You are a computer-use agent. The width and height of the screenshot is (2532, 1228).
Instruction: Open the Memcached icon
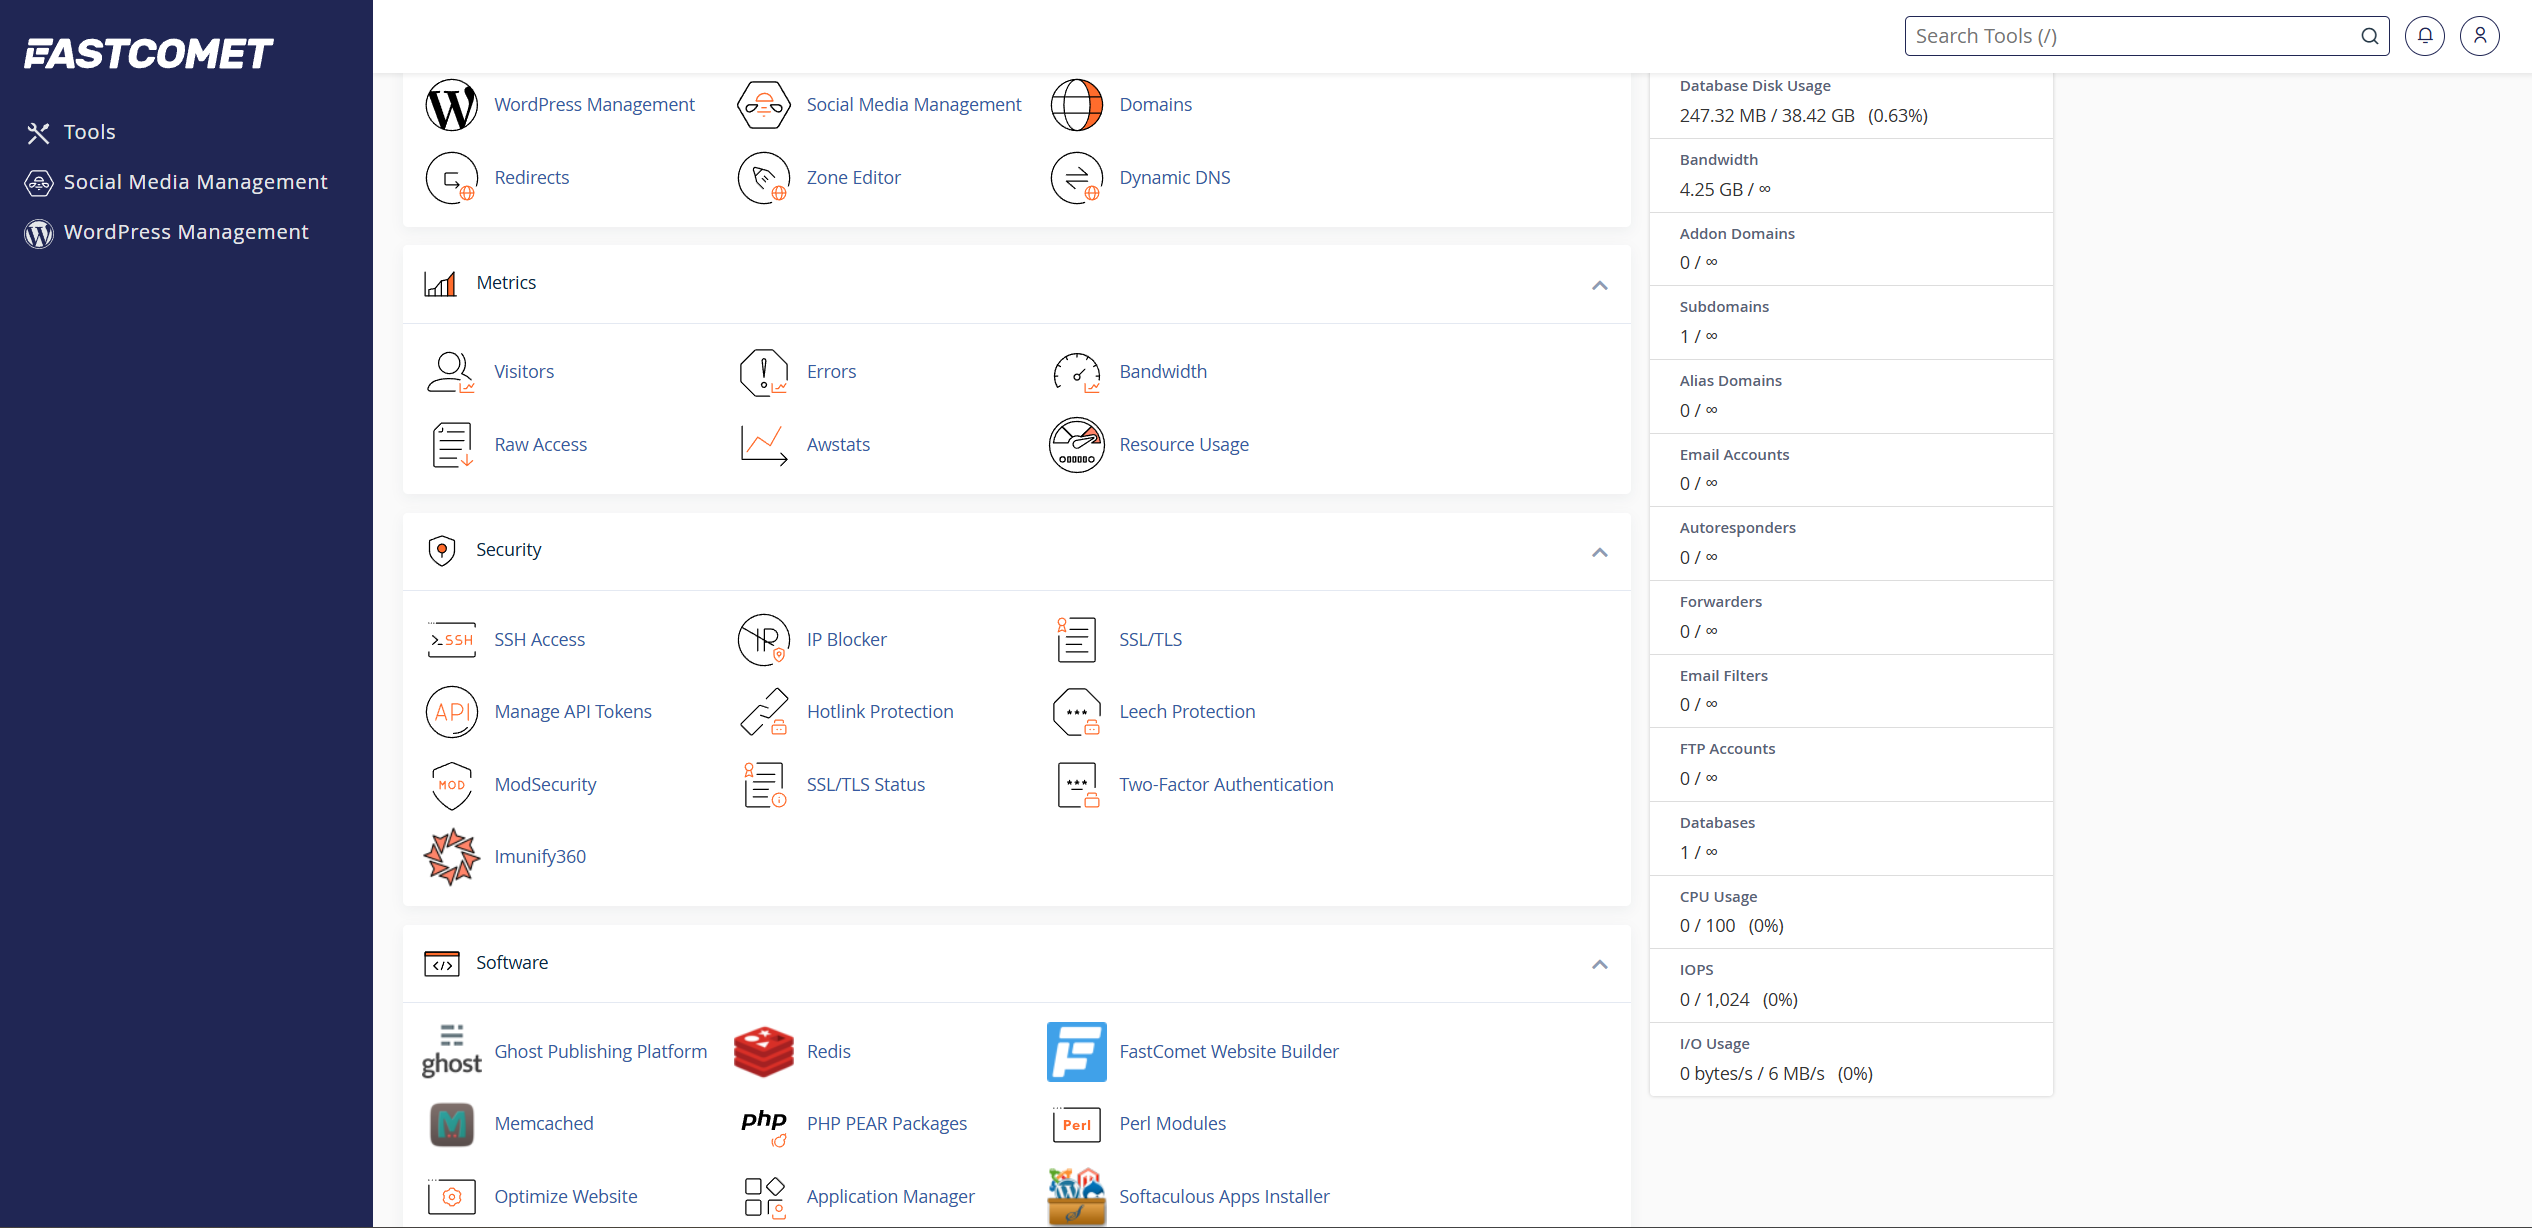[451, 1124]
